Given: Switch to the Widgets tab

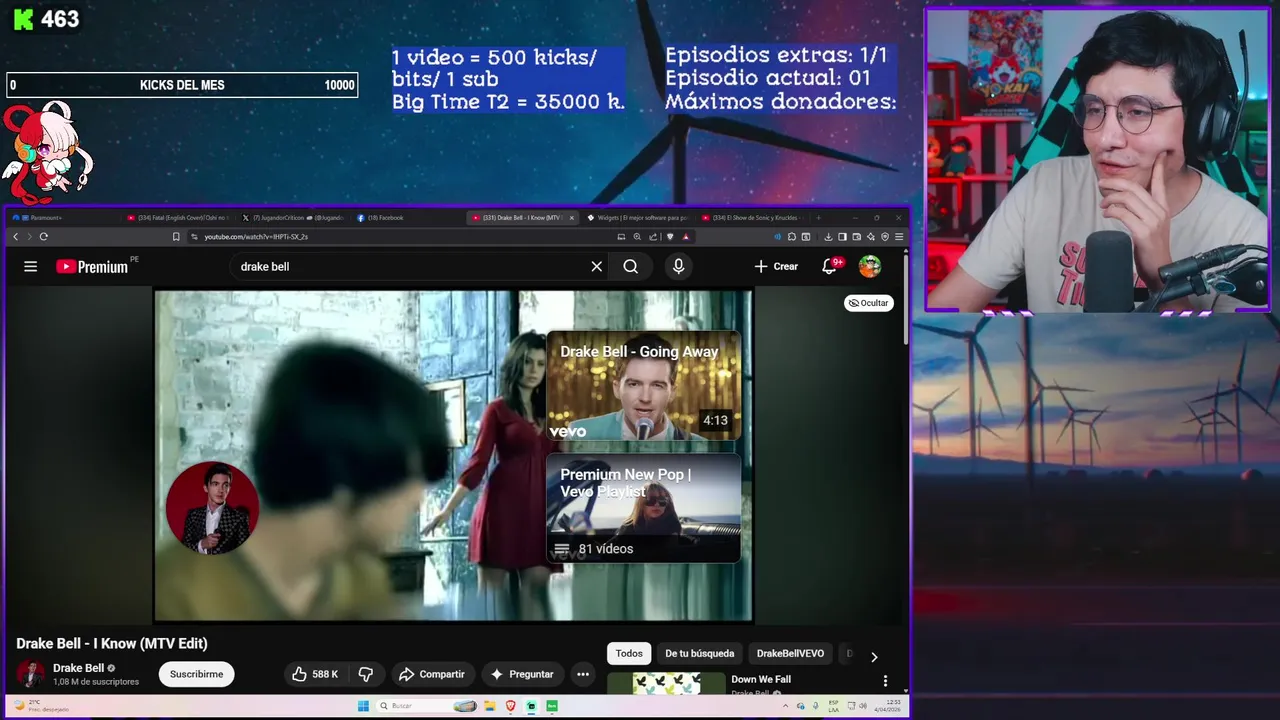Looking at the screenshot, I should [x=636, y=217].
